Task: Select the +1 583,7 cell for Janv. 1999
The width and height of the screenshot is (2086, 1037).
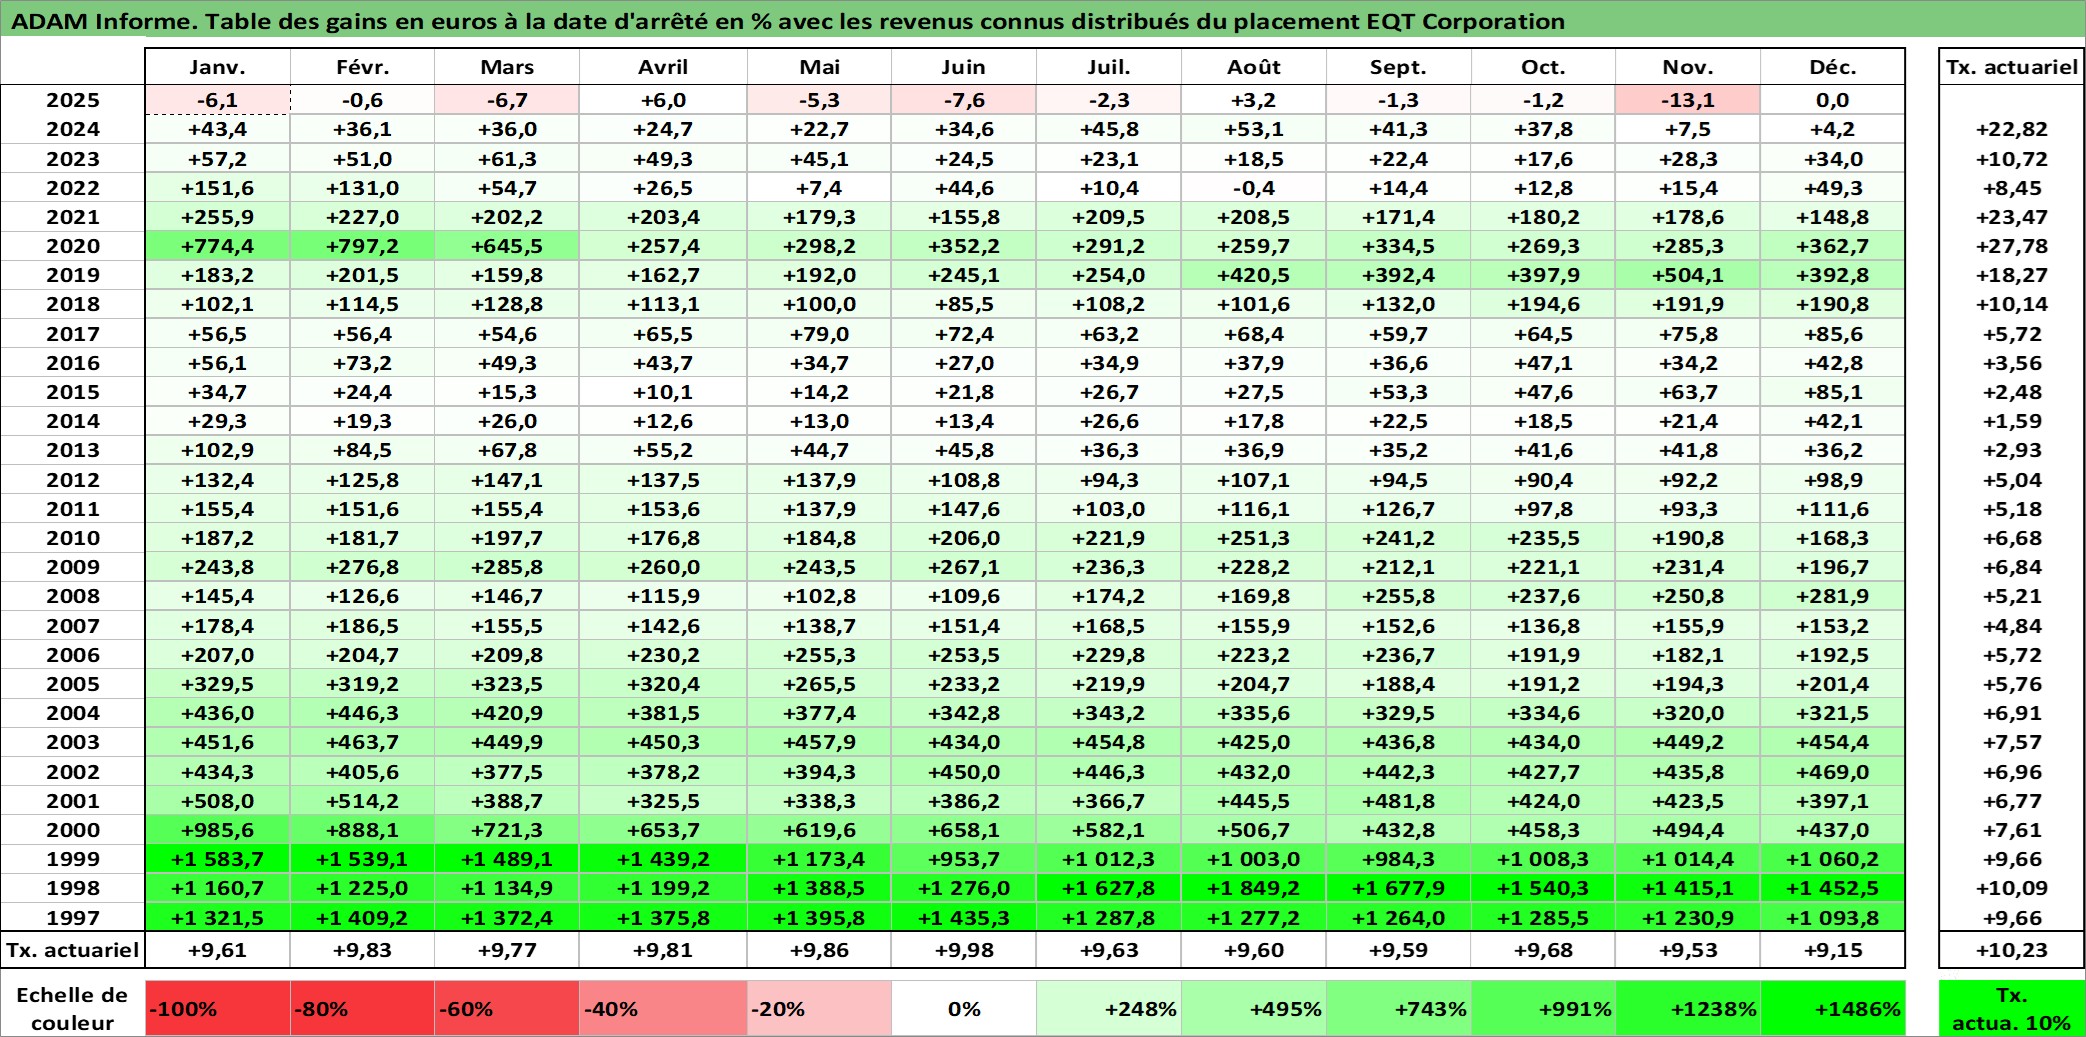Action: [x=218, y=859]
